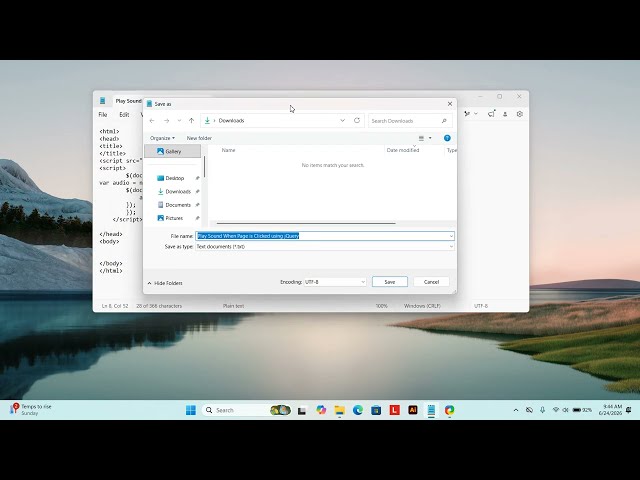Go up one folder level
Viewport: 640px width, 480px height.
coord(191,121)
